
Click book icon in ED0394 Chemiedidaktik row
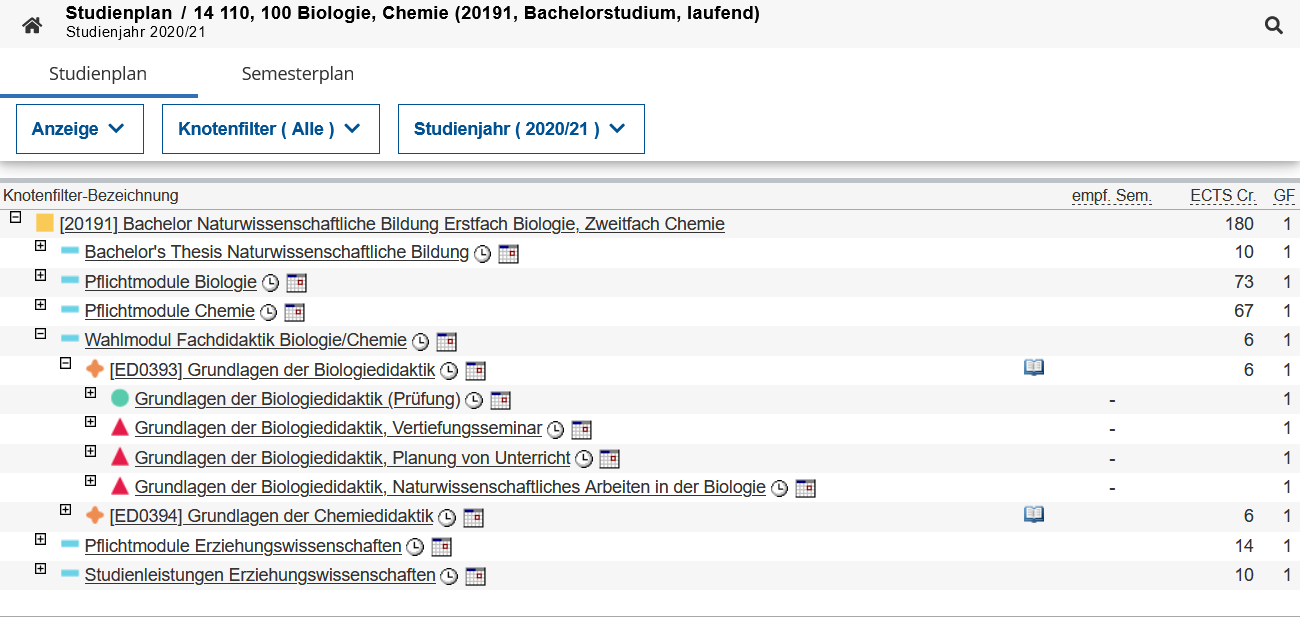(1033, 514)
